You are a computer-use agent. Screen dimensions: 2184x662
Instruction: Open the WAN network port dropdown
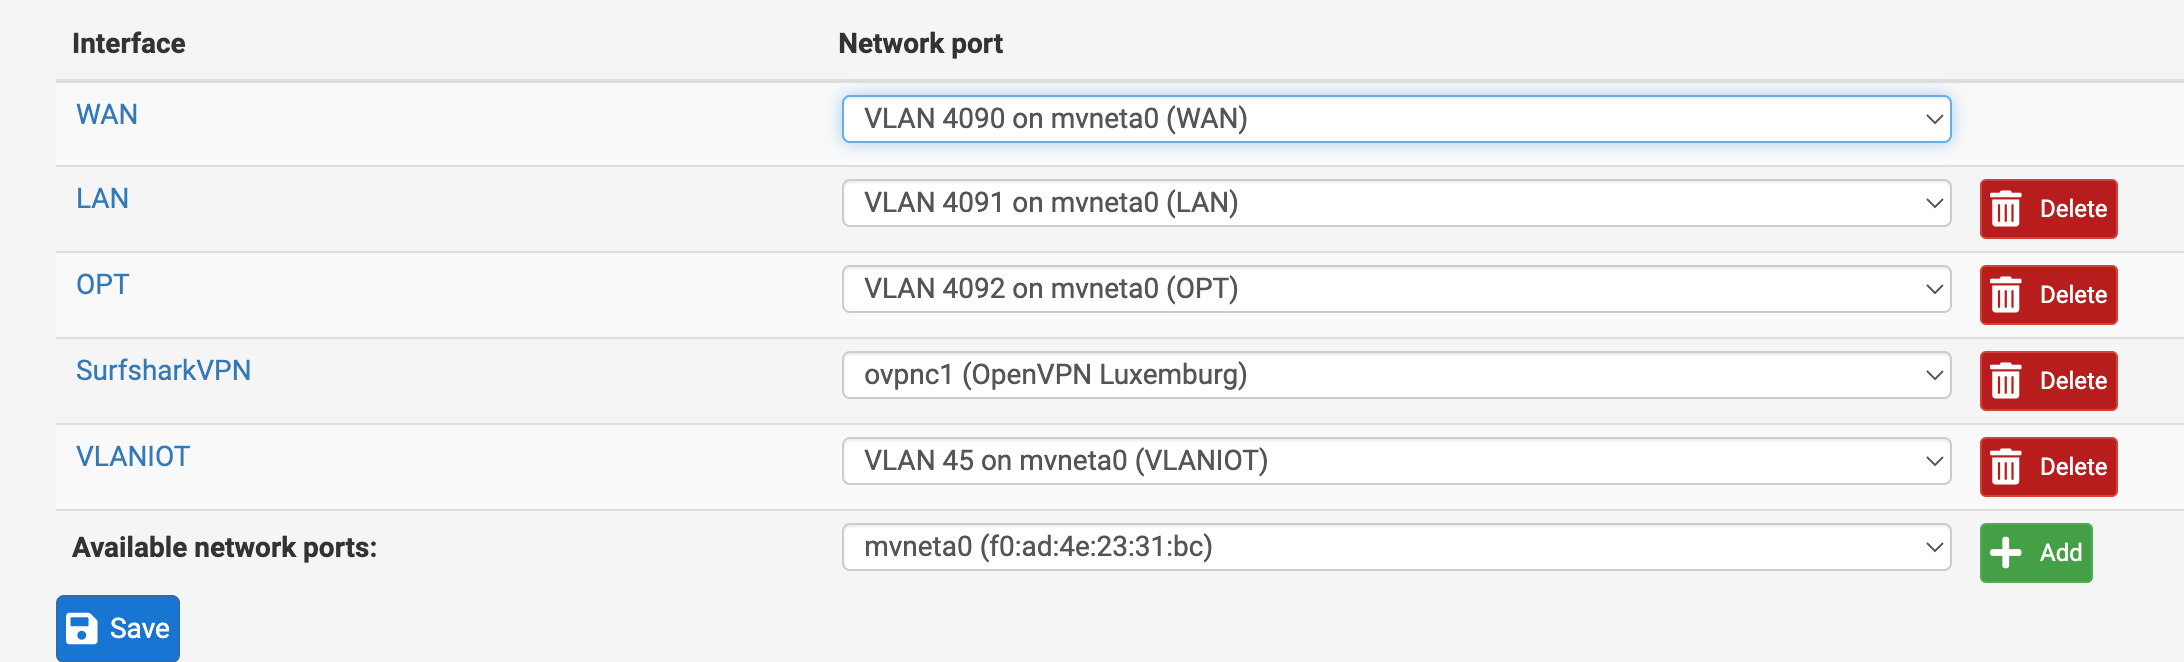pos(1396,119)
